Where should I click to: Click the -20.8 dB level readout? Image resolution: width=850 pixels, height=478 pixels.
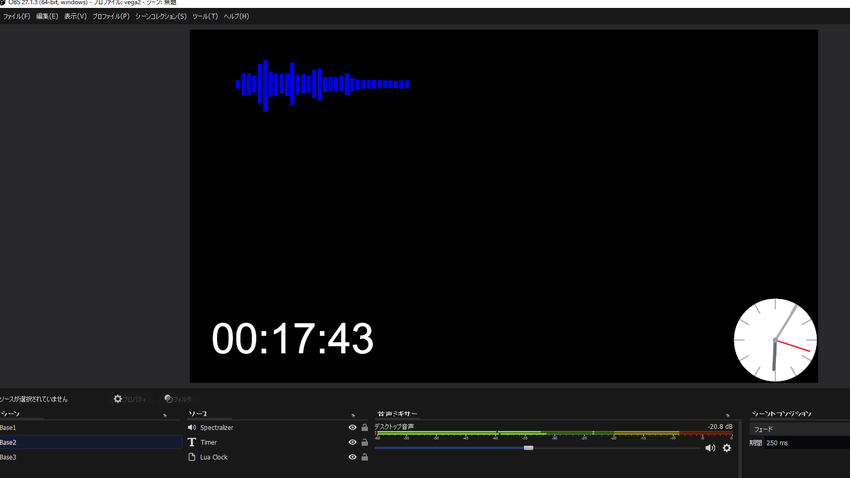pos(720,427)
